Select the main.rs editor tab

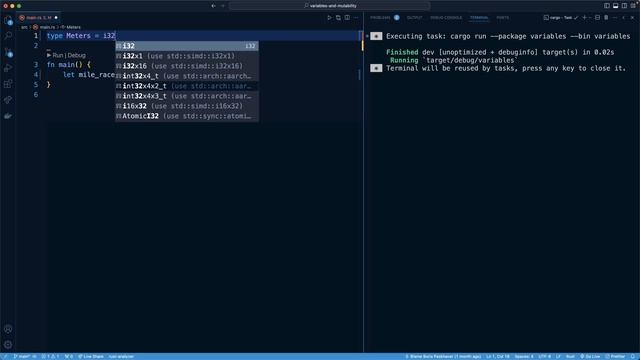tap(39, 18)
